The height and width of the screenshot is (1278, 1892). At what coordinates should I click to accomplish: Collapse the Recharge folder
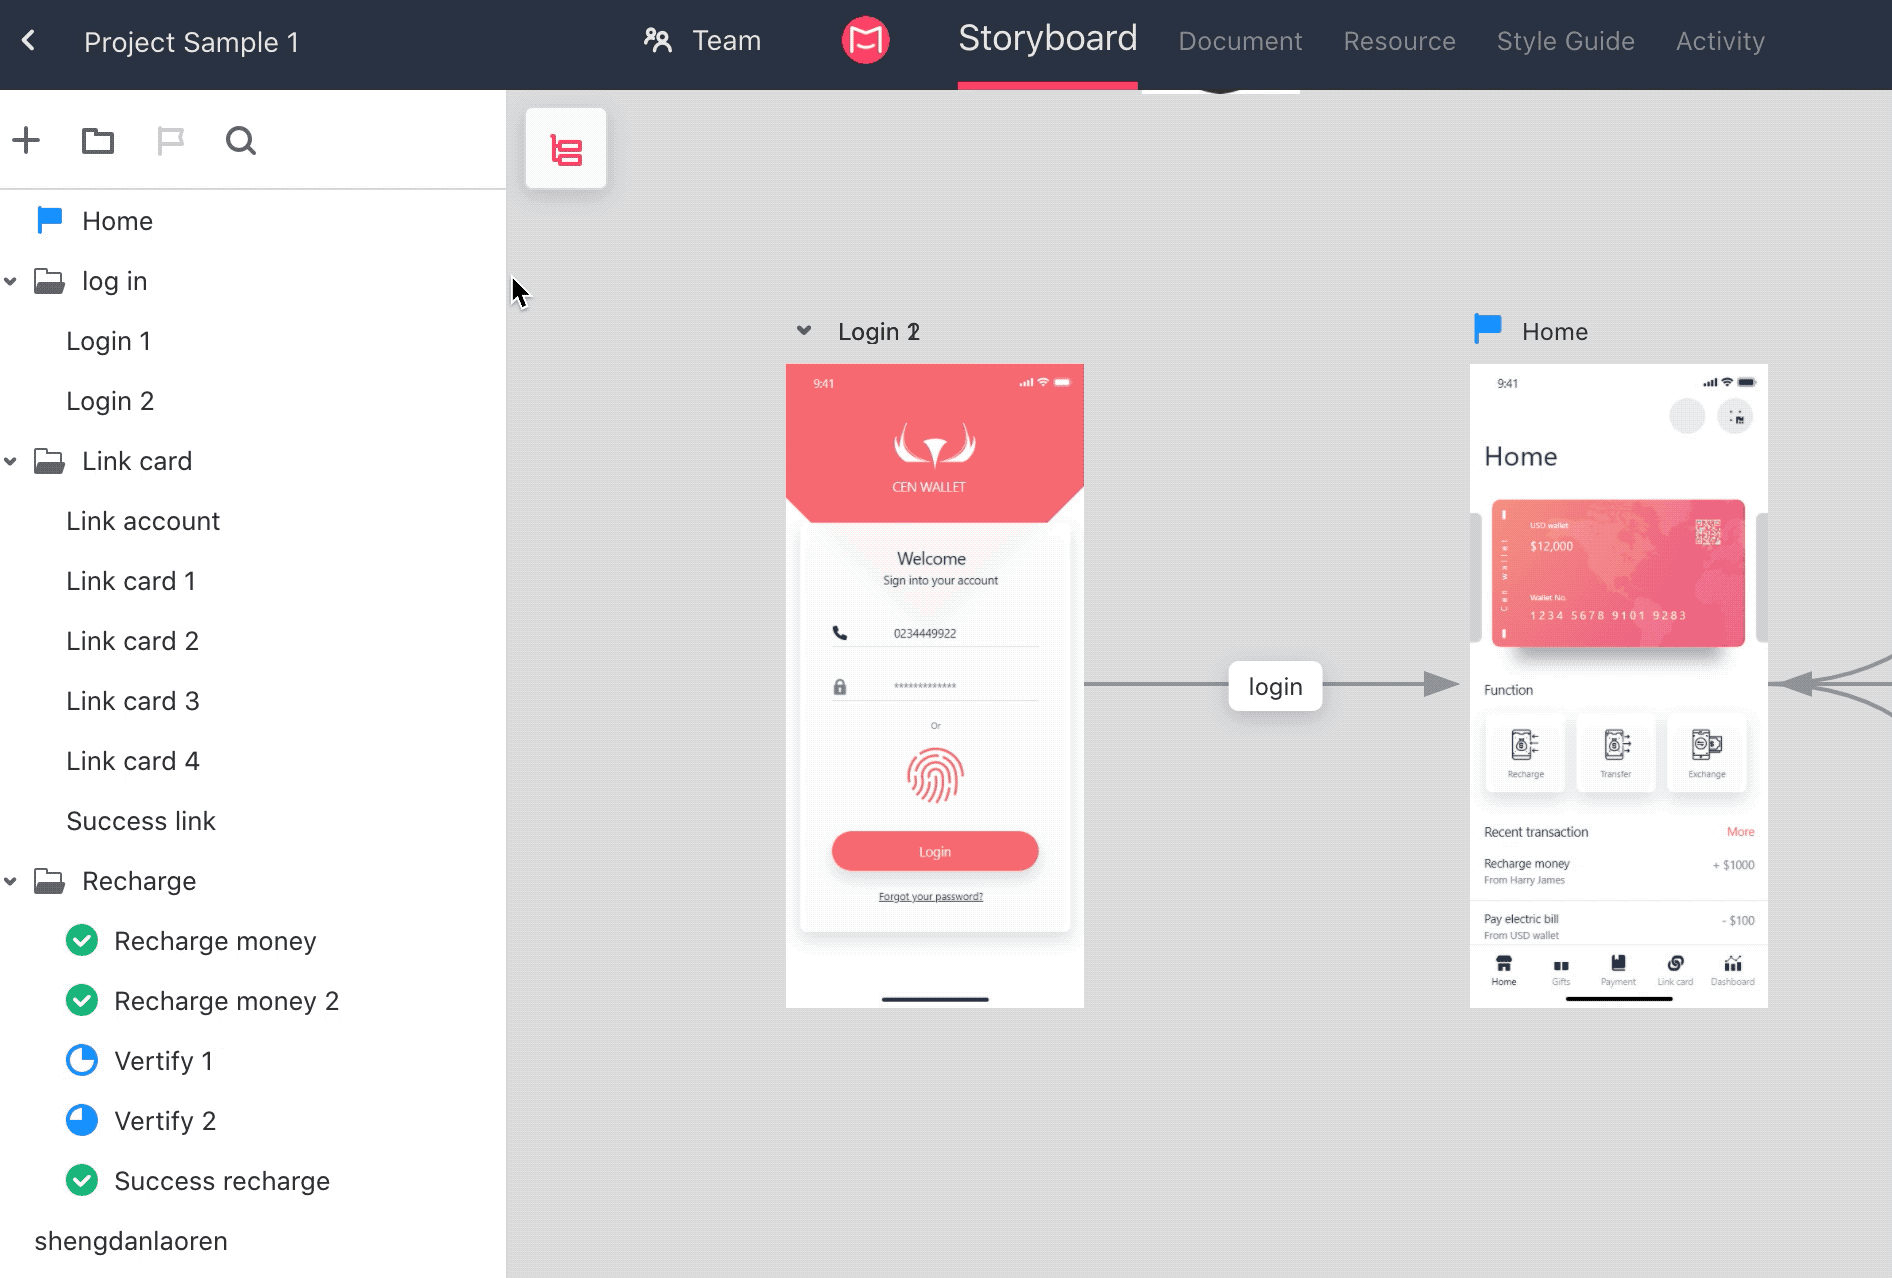pyautogui.click(x=11, y=882)
